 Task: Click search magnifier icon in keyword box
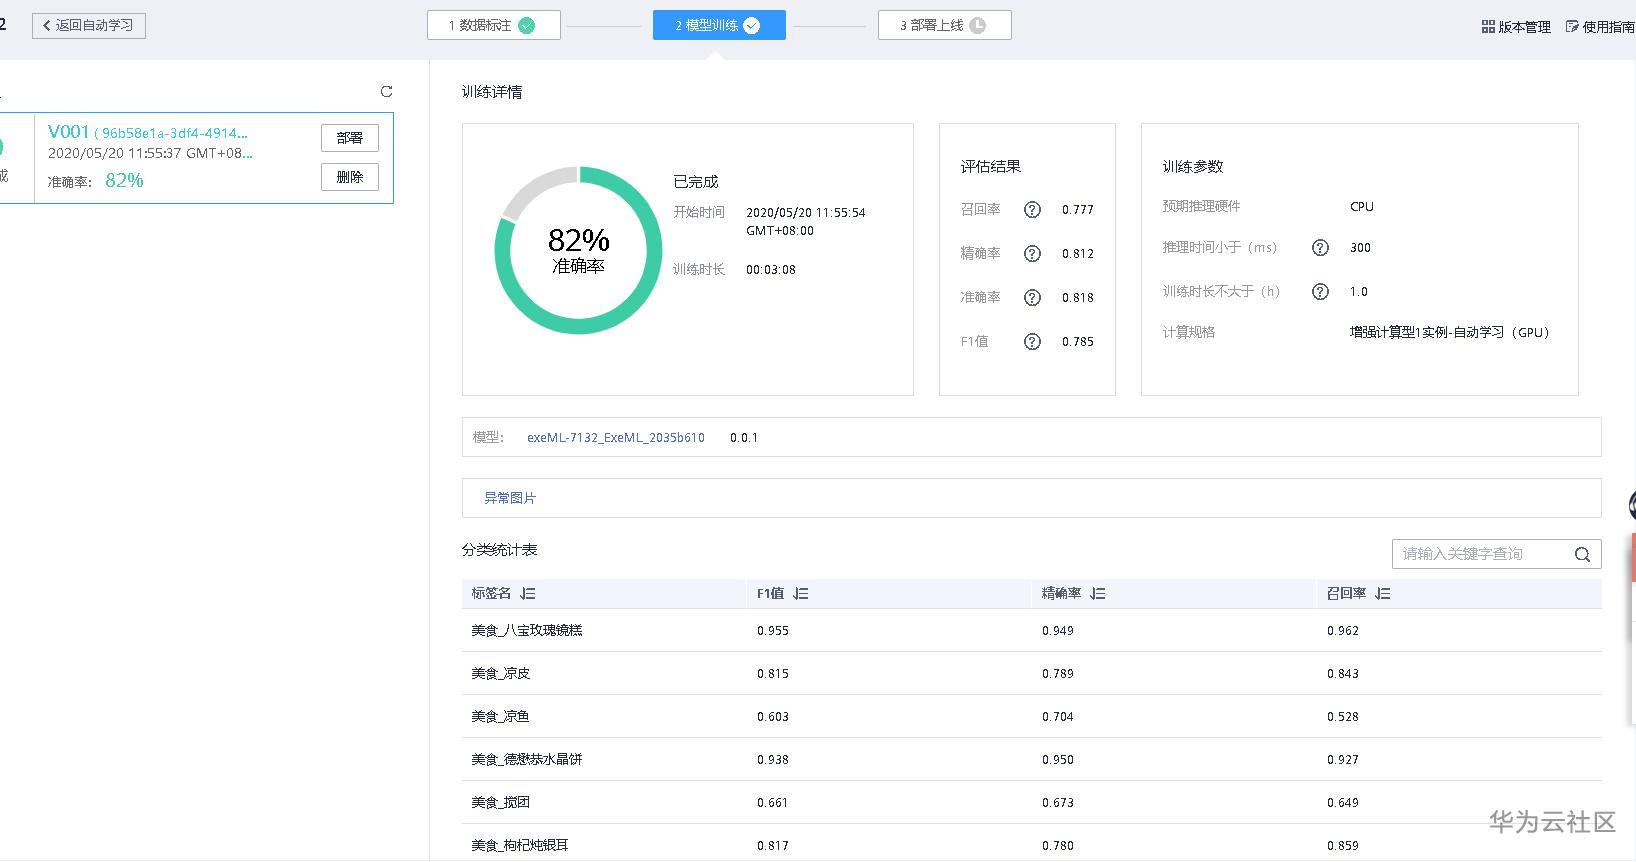tap(1582, 555)
